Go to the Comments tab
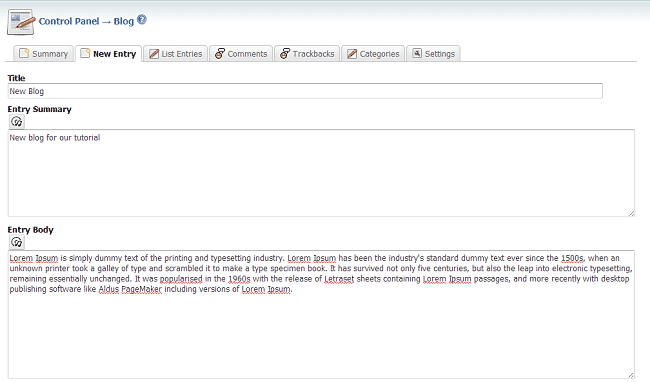 241,53
